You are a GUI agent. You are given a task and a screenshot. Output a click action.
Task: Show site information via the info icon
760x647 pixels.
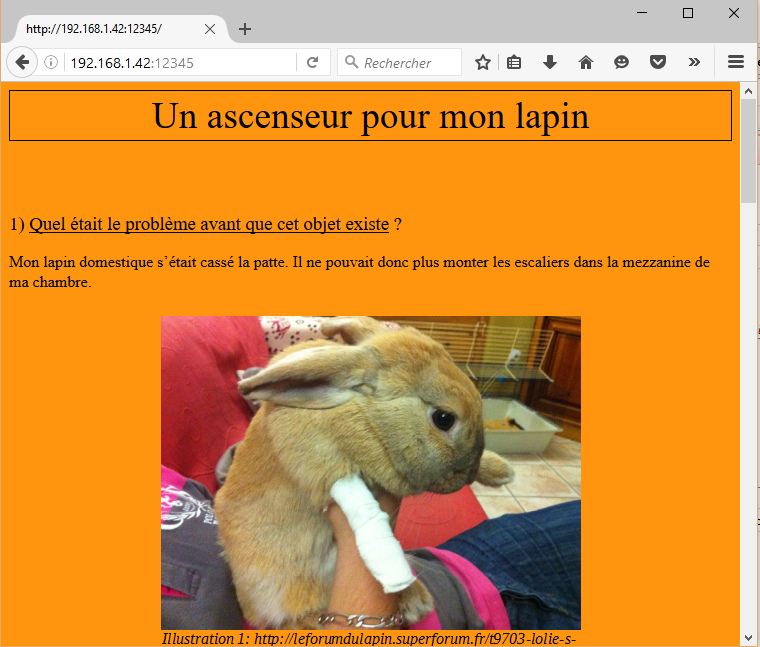point(51,62)
